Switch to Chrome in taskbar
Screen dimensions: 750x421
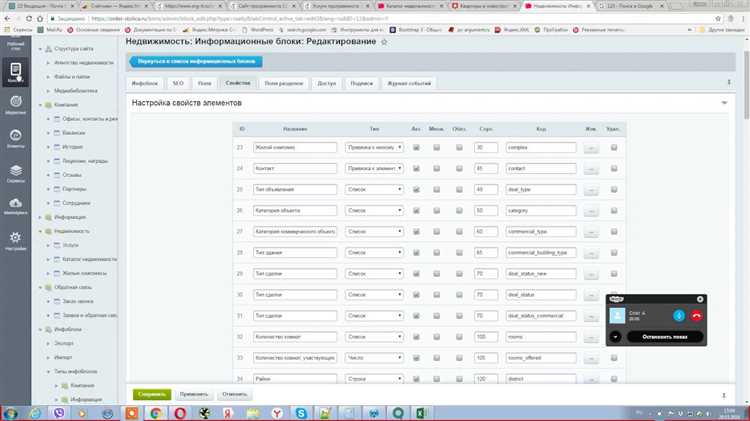[155, 413]
